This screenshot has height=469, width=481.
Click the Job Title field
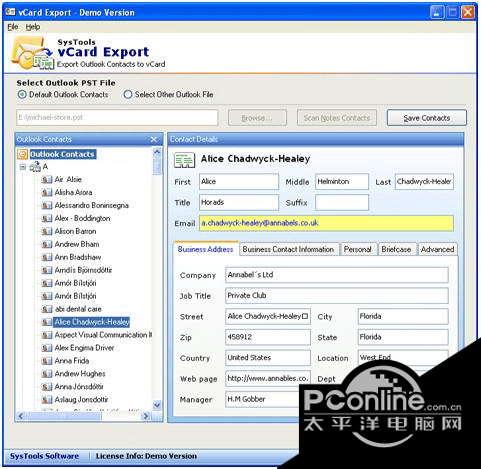337,296
